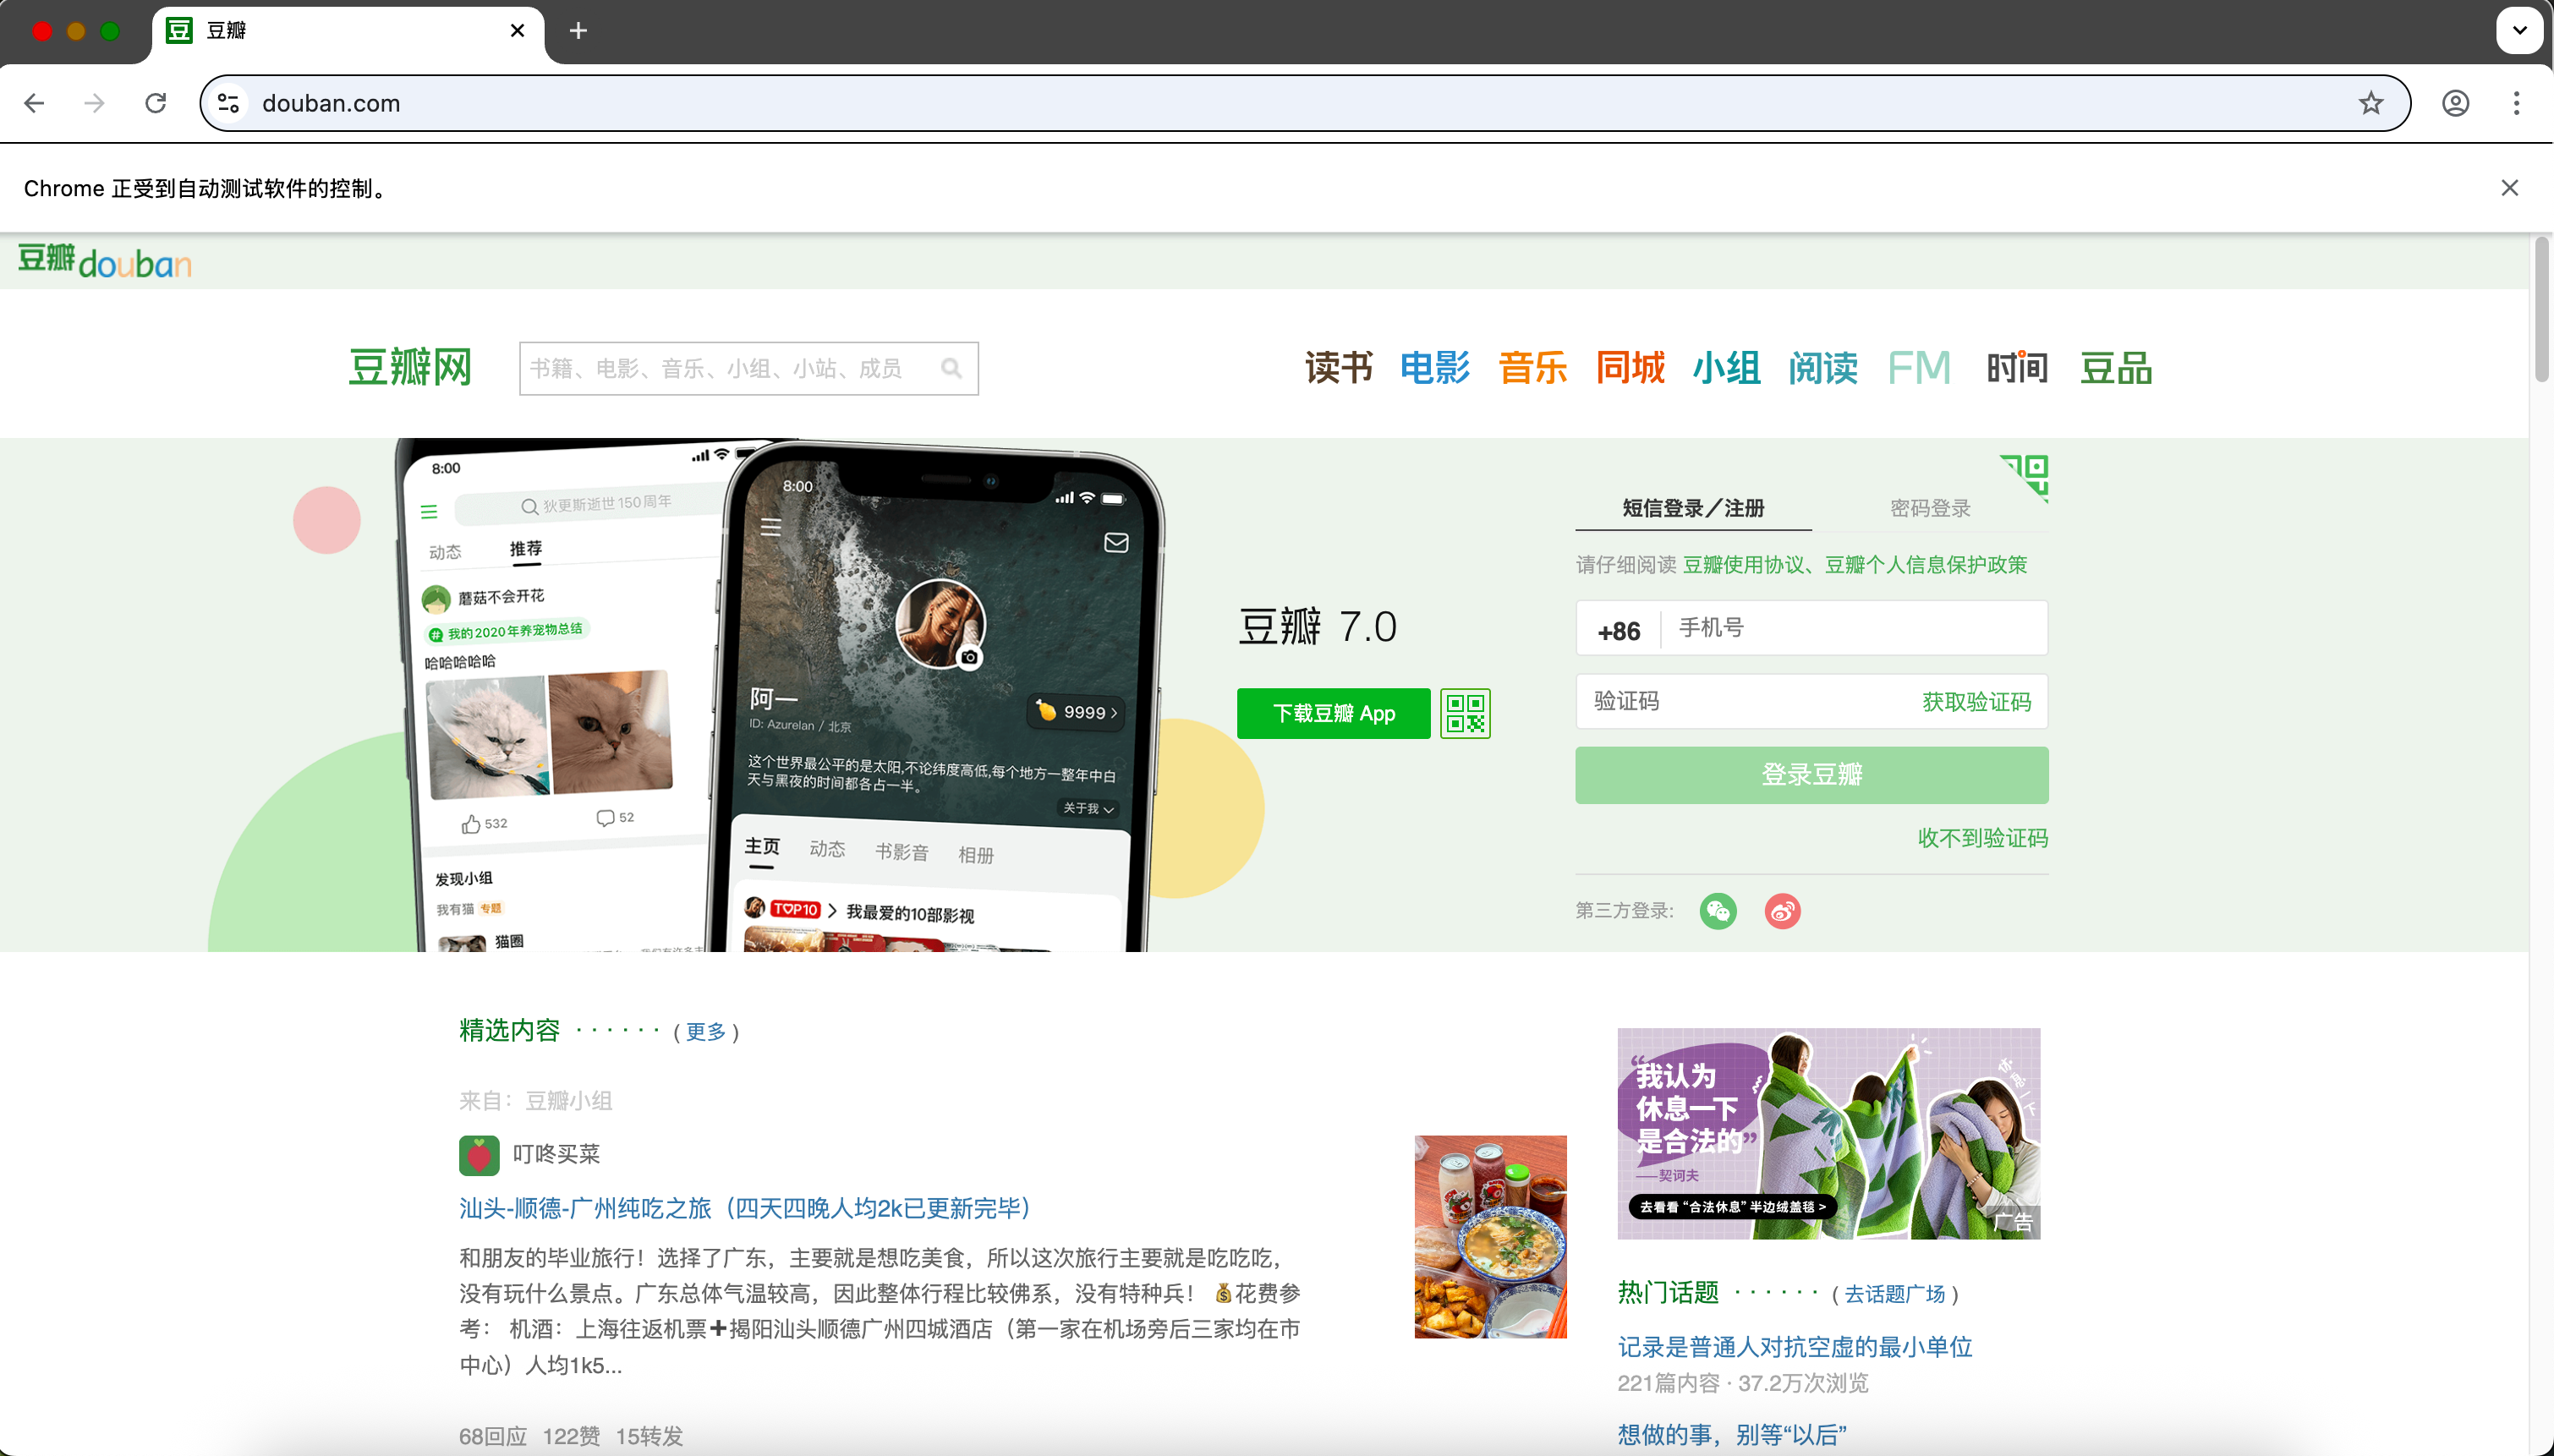Click 更多 next to 精选内容

(706, 1032)
